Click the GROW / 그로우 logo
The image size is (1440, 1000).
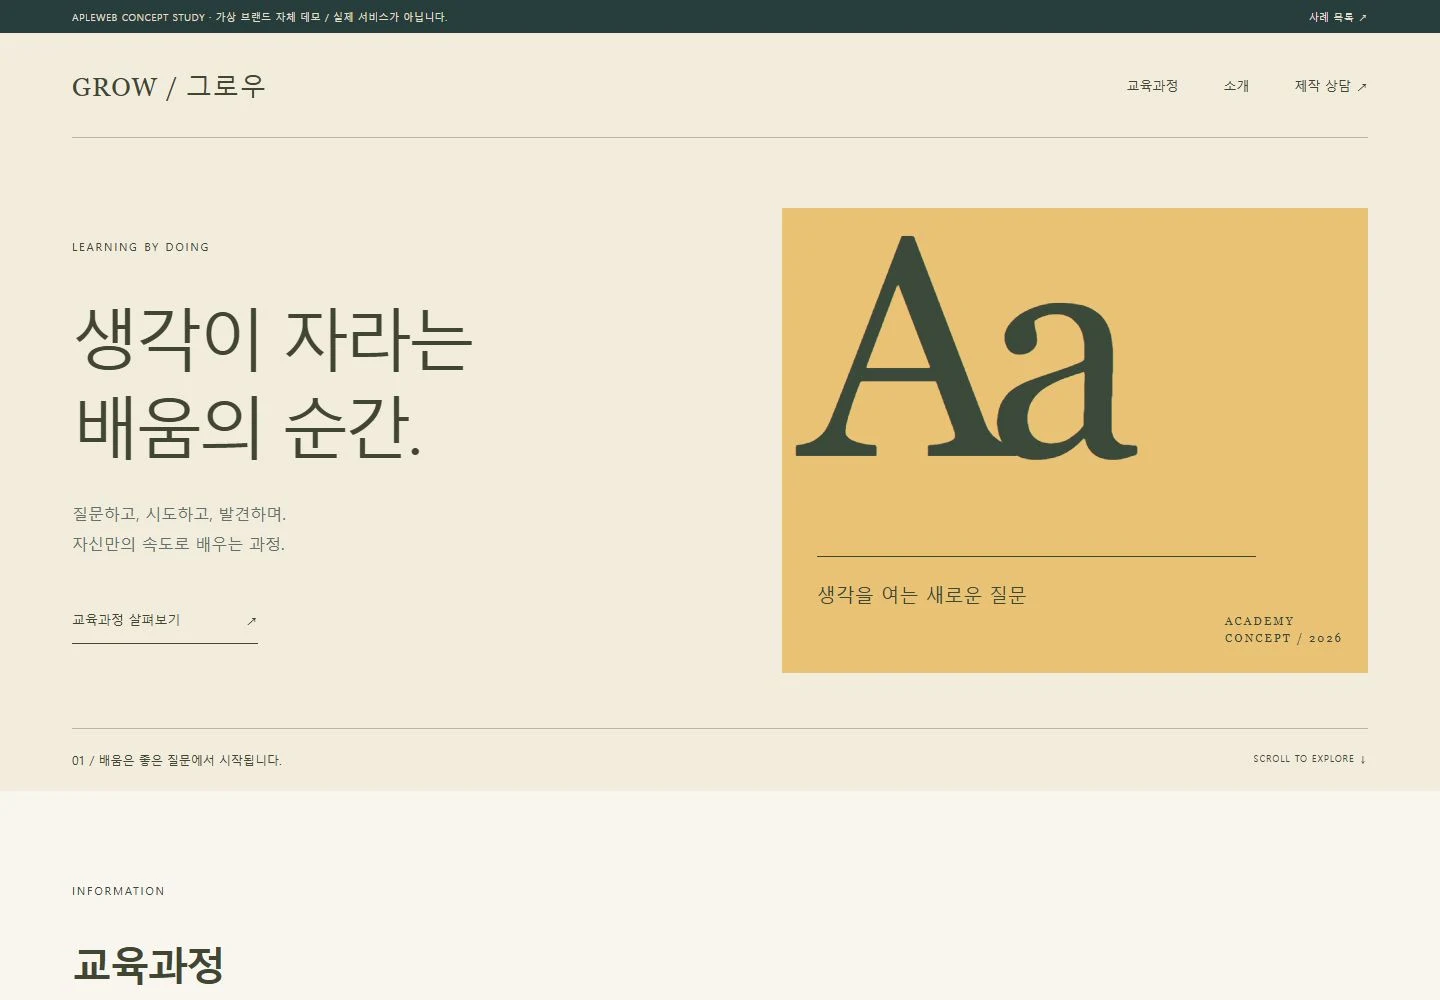(168, 86)
